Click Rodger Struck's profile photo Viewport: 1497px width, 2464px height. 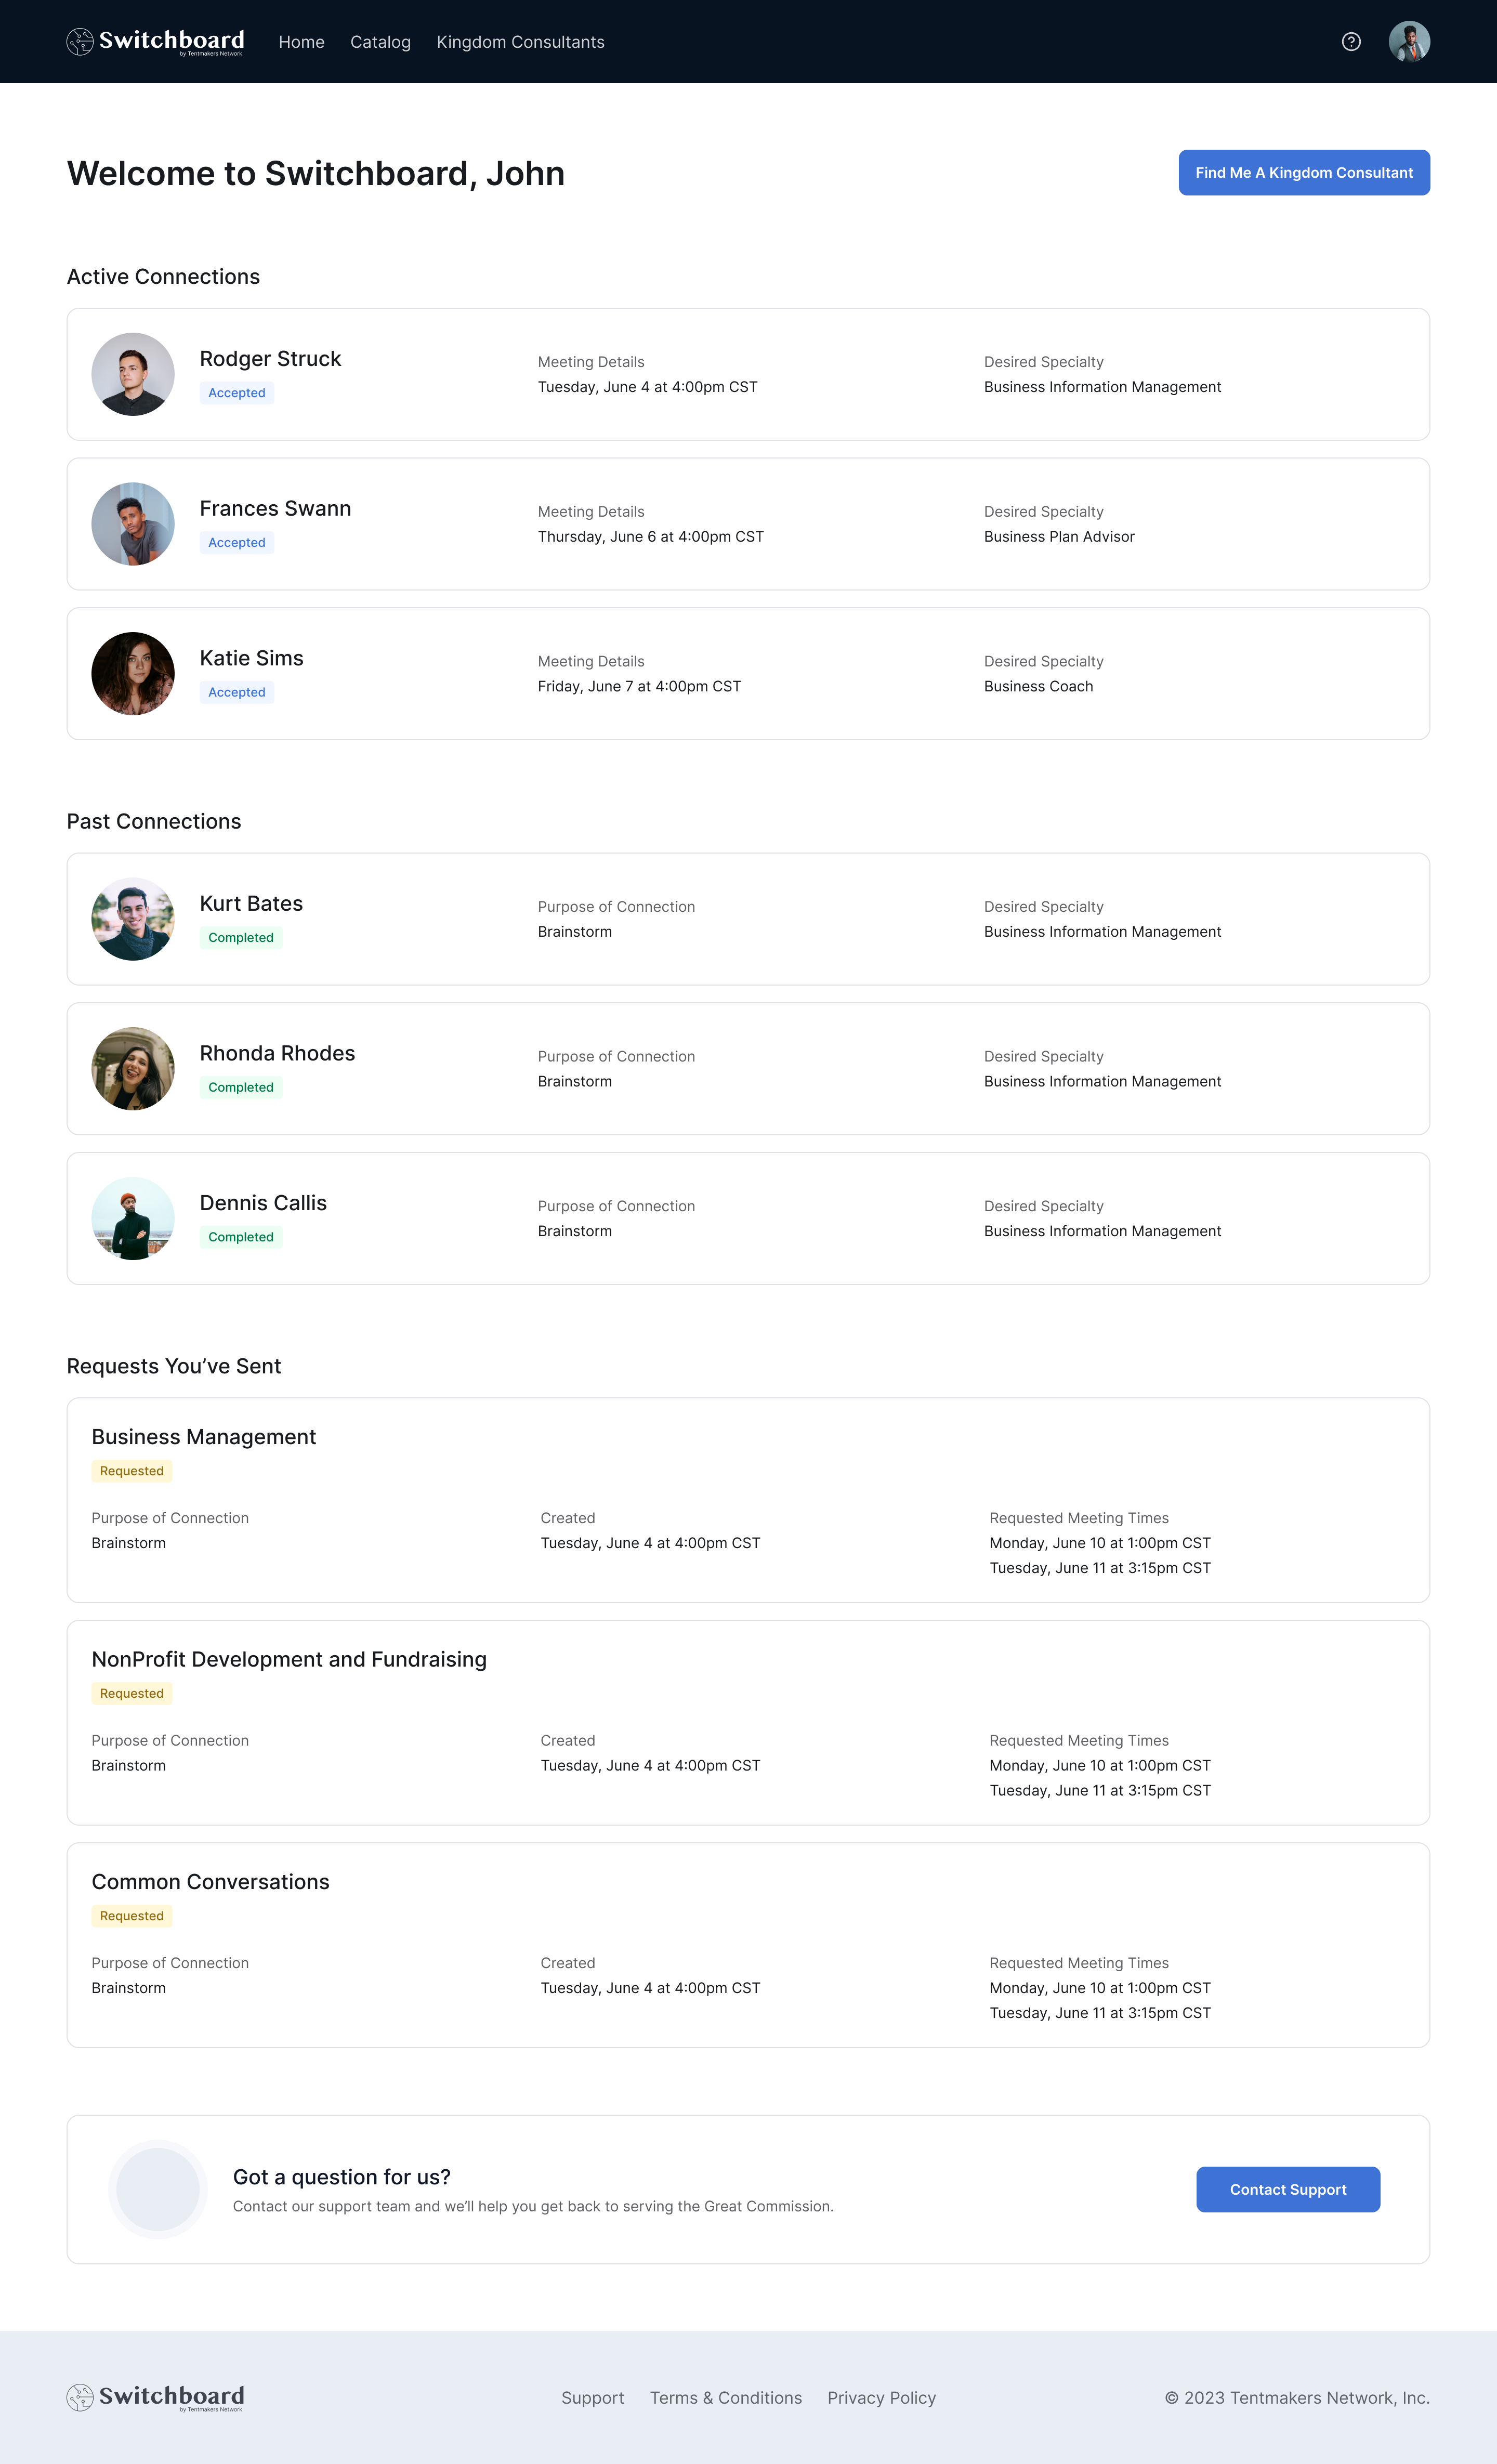point(132,373)
